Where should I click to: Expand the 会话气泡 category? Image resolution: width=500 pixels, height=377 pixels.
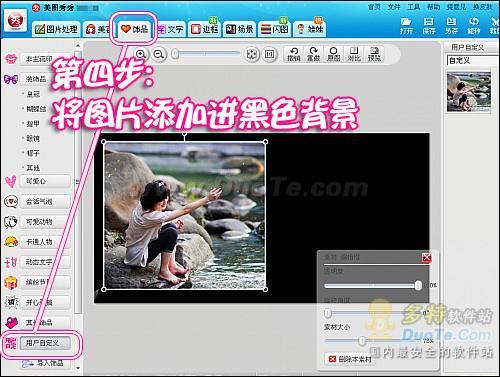coord(45,201)
